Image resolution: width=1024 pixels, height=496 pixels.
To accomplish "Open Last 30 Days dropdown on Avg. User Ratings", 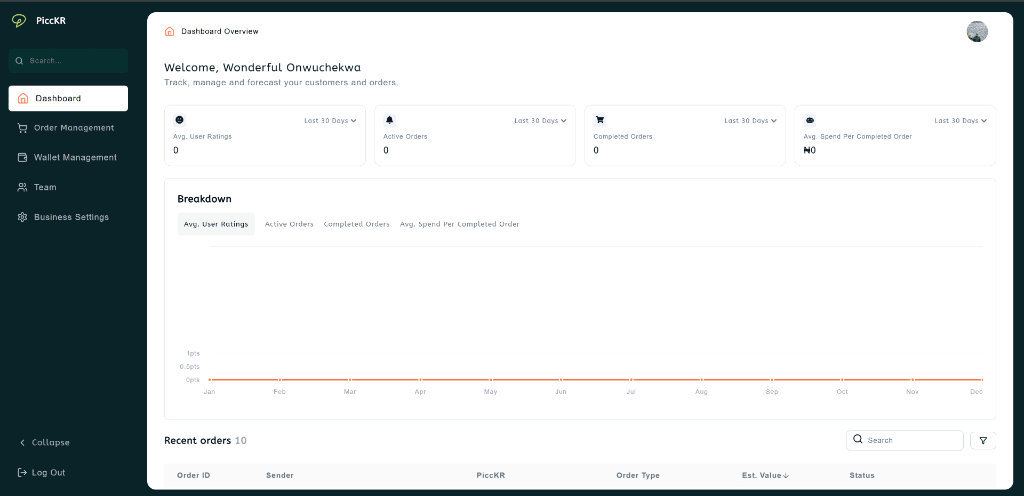I will (x=330, y=121).
